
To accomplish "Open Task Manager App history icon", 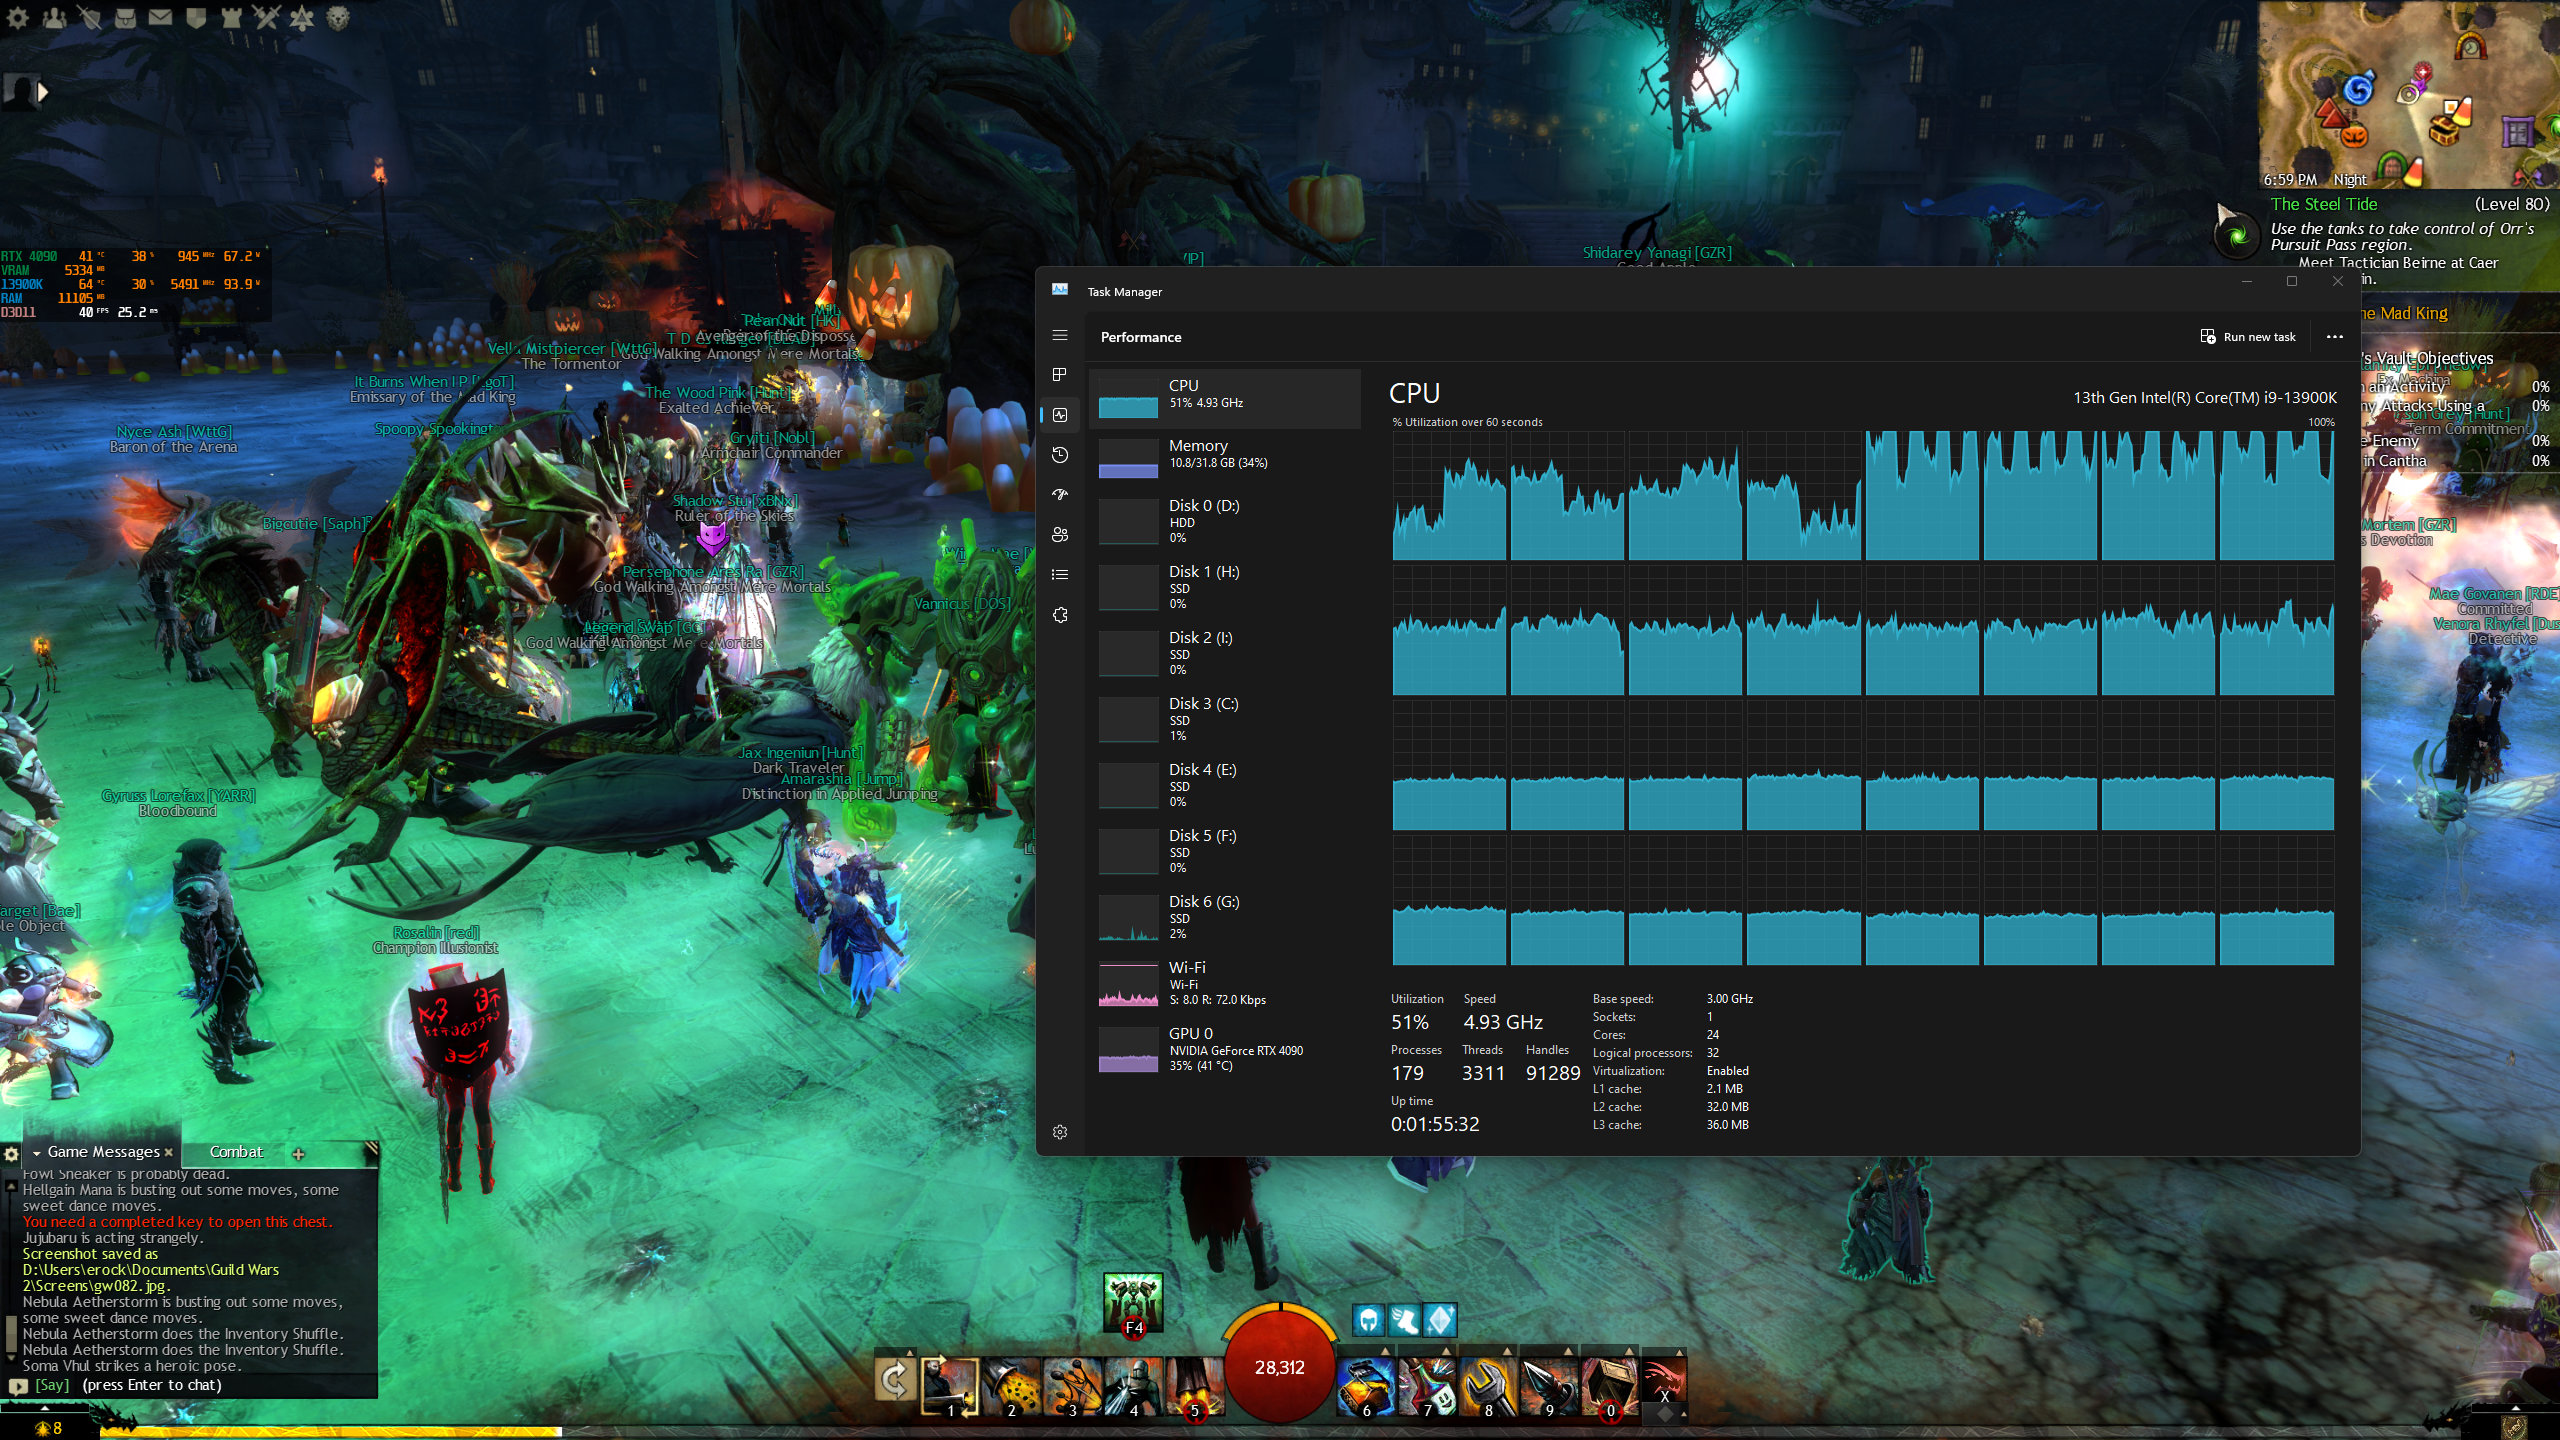I will tap(1060, 455).
